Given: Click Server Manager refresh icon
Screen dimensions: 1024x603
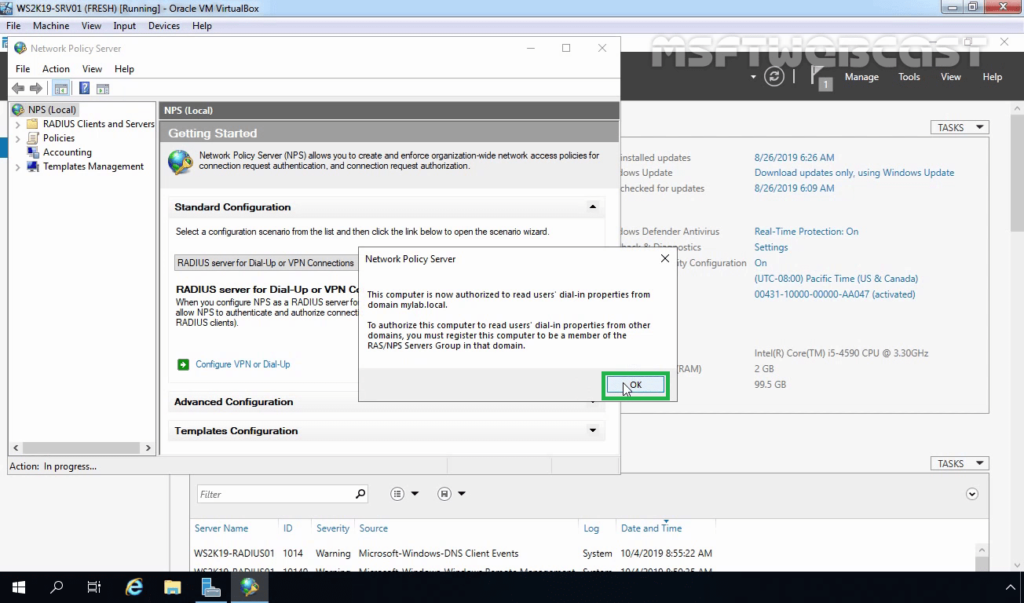Looking at the screenshot, I should click(x=774, y=76).
